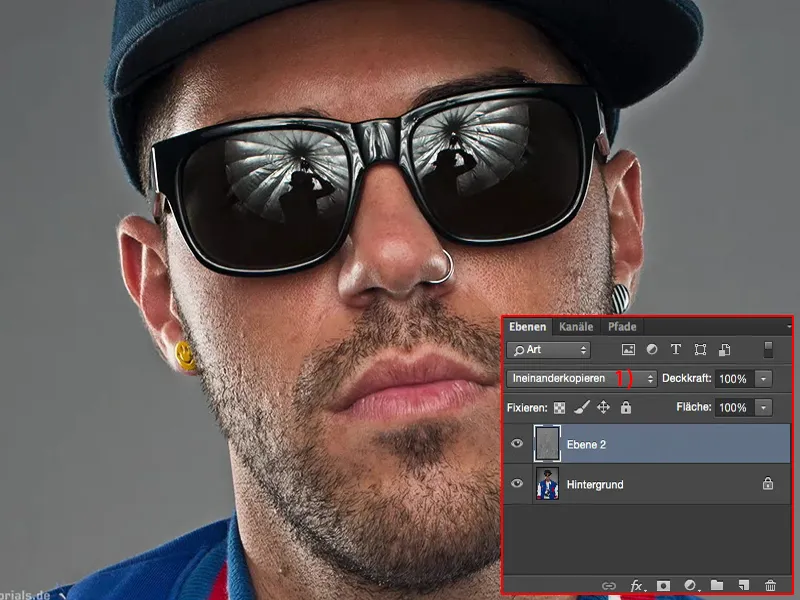
Task: Lock transparent pixels icon next to Fixieren
Action: 560,408
